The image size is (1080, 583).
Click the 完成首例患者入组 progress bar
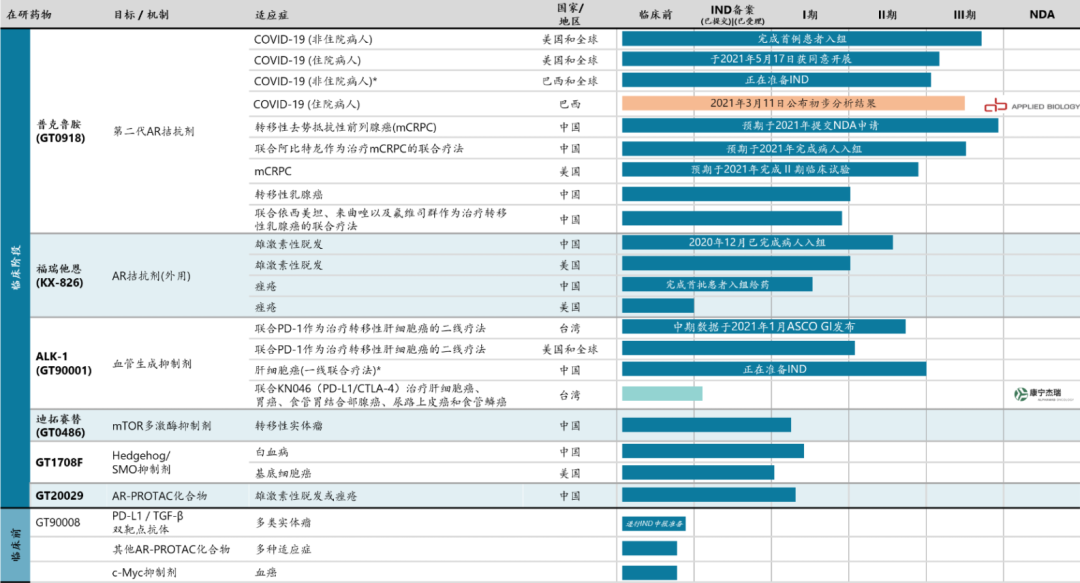click(802, 39)
